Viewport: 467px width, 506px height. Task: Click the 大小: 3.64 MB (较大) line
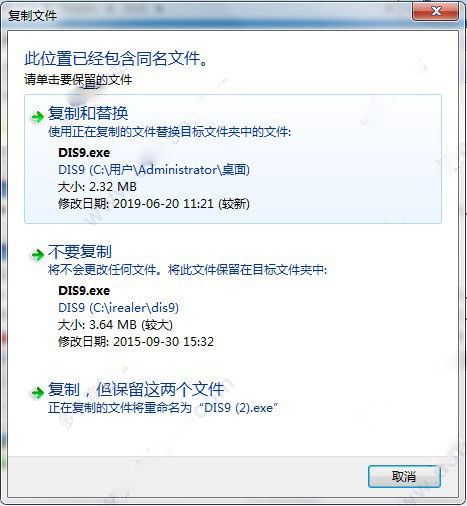tap(115, 325)
